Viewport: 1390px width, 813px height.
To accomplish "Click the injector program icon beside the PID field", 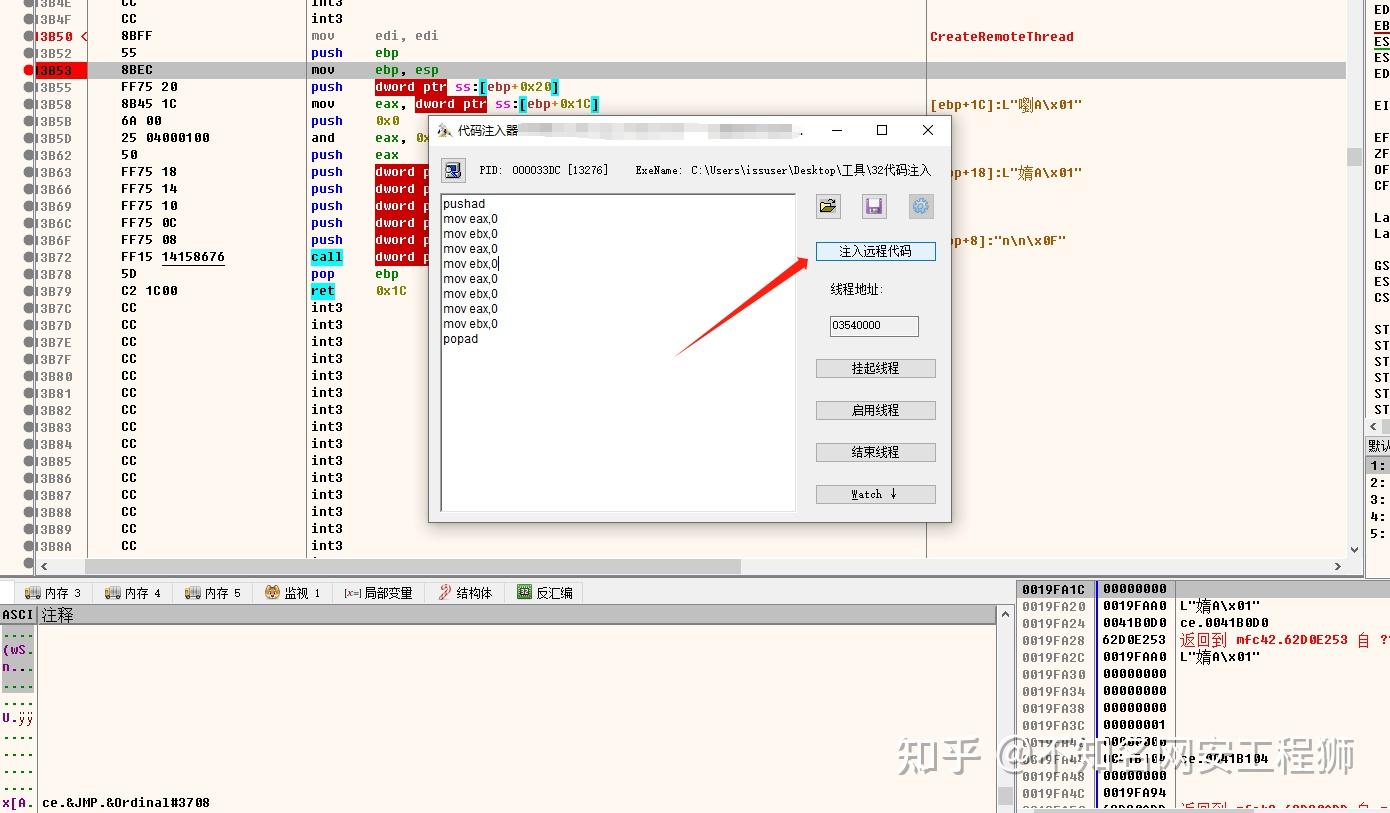I will coord(453,169).
